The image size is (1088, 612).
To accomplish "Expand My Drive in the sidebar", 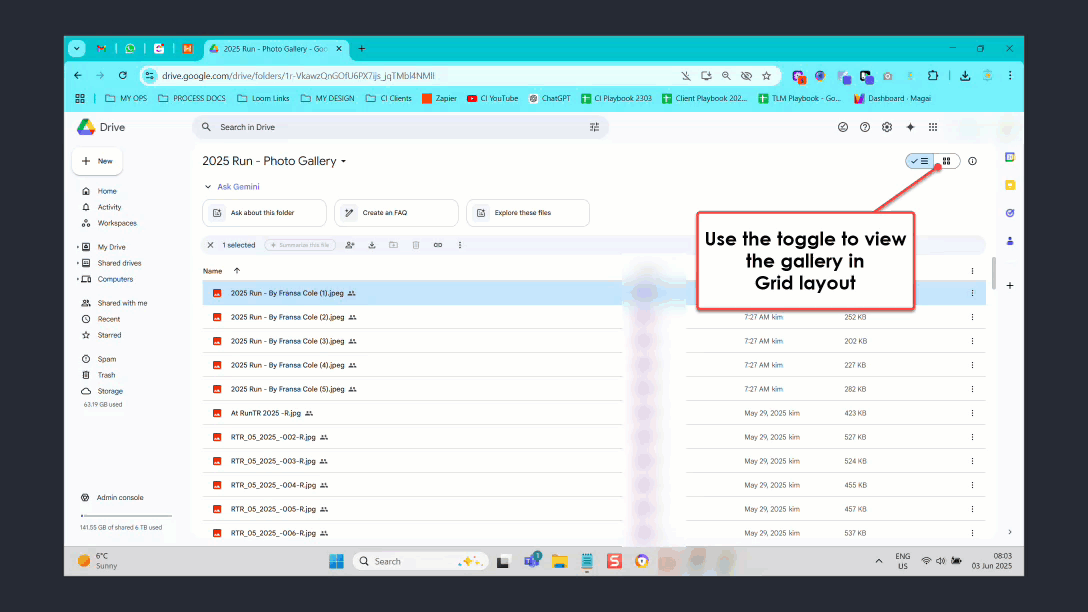I will pos(77,247).
